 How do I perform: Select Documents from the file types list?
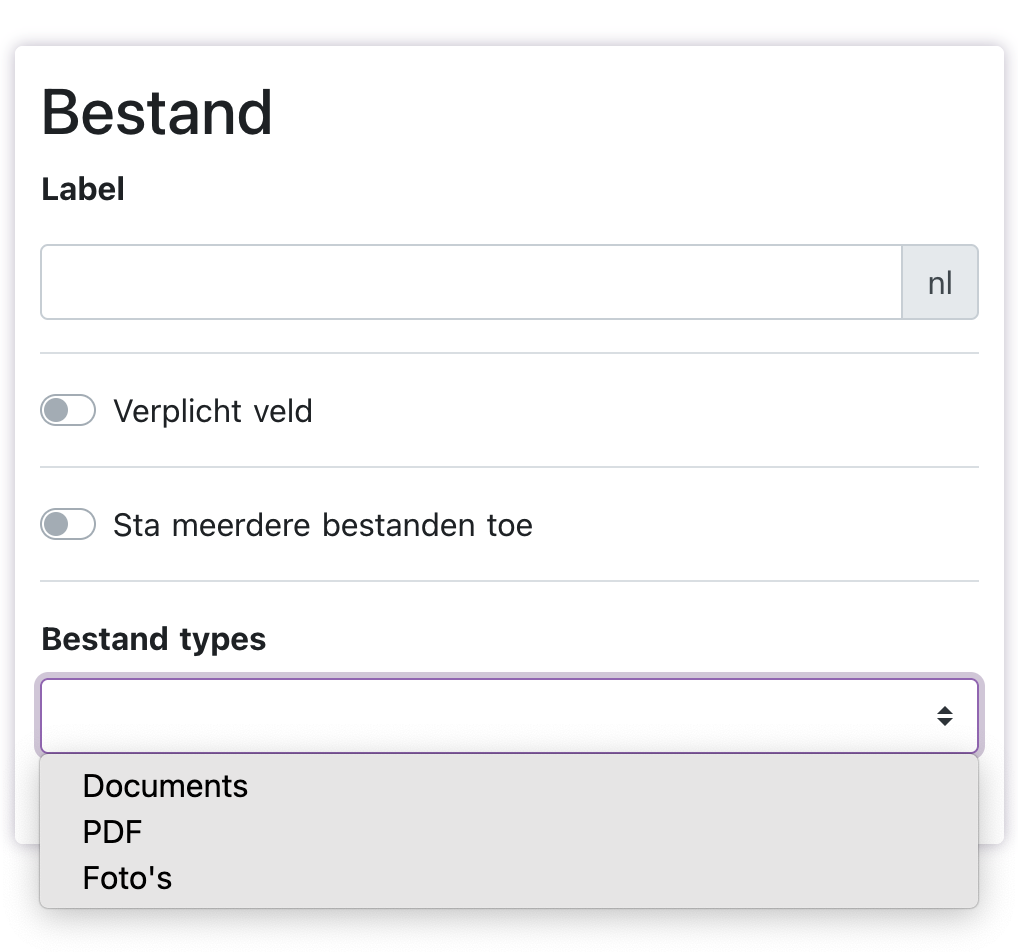pos(165,786)
